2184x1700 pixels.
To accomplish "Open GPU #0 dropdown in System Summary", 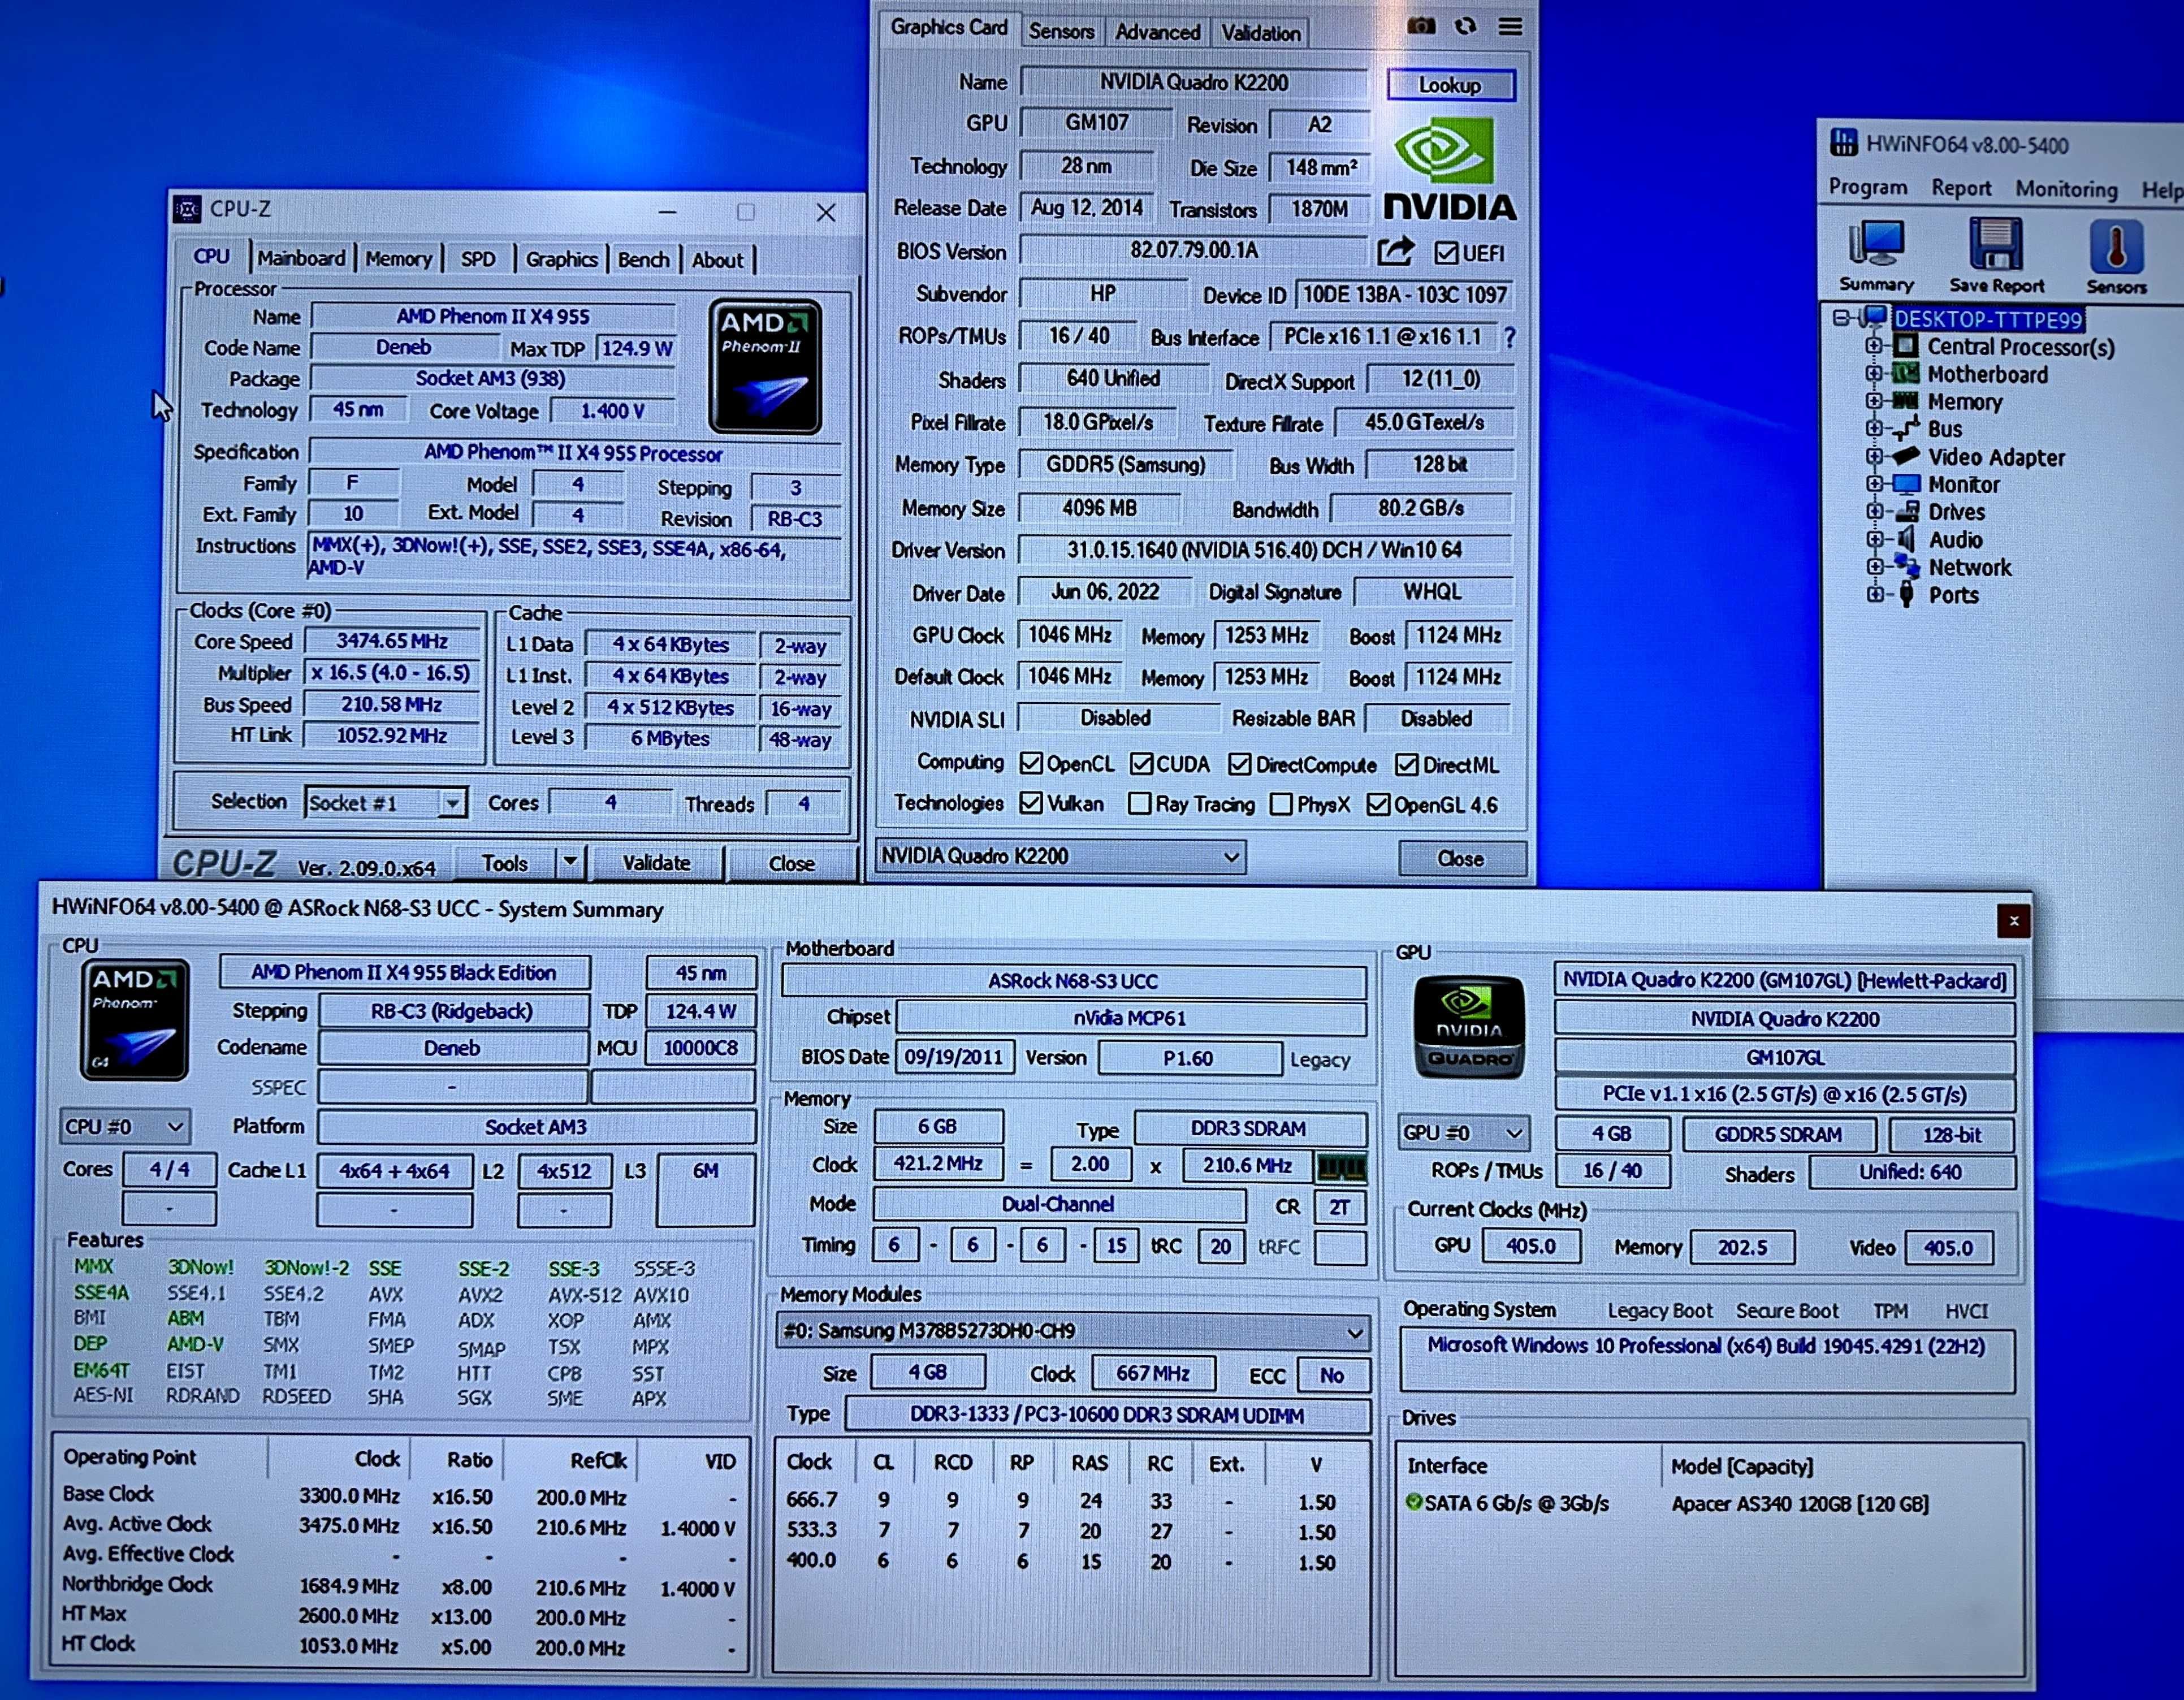I will tap(1463, 1133).
